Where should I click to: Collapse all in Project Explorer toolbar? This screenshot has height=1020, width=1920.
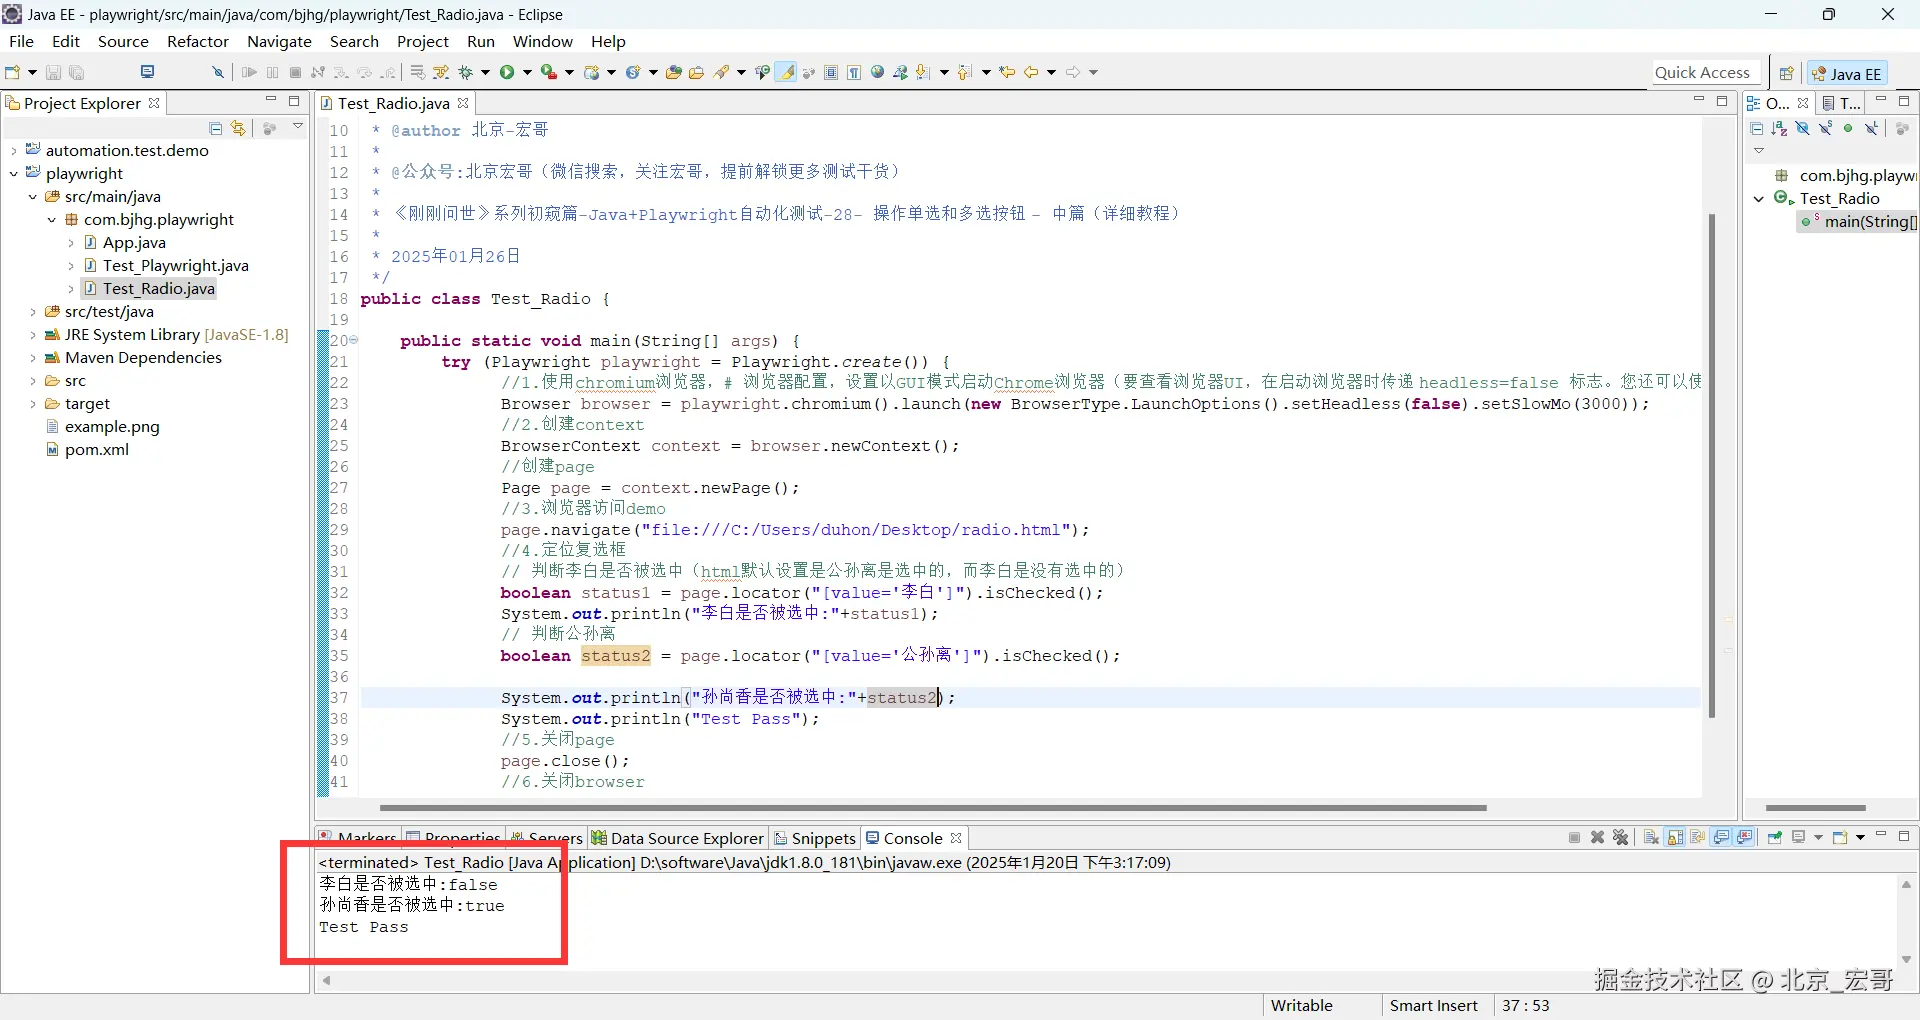215,128
